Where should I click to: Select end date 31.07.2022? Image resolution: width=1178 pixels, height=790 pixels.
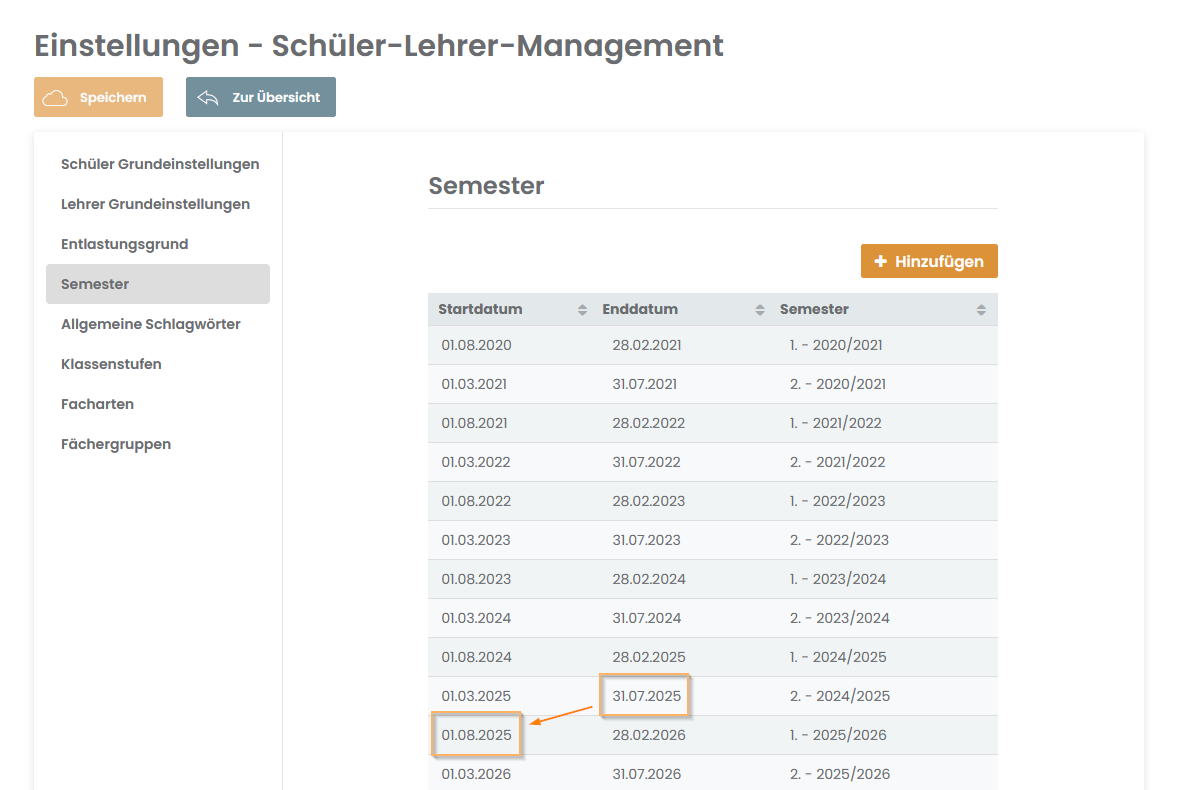coord(646,463)
